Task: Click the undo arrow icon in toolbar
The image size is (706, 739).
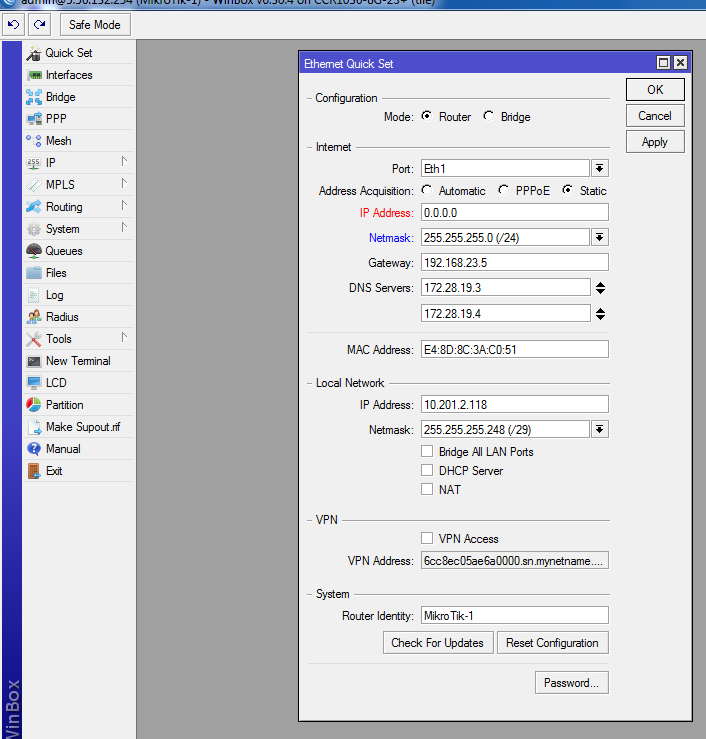Action: [x=15, y=24]
